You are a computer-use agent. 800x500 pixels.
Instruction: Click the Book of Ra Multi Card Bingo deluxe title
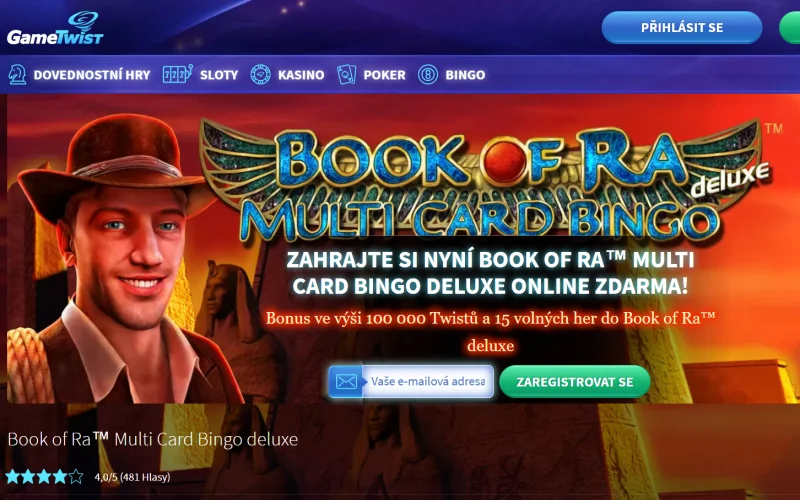coord(153,439)
